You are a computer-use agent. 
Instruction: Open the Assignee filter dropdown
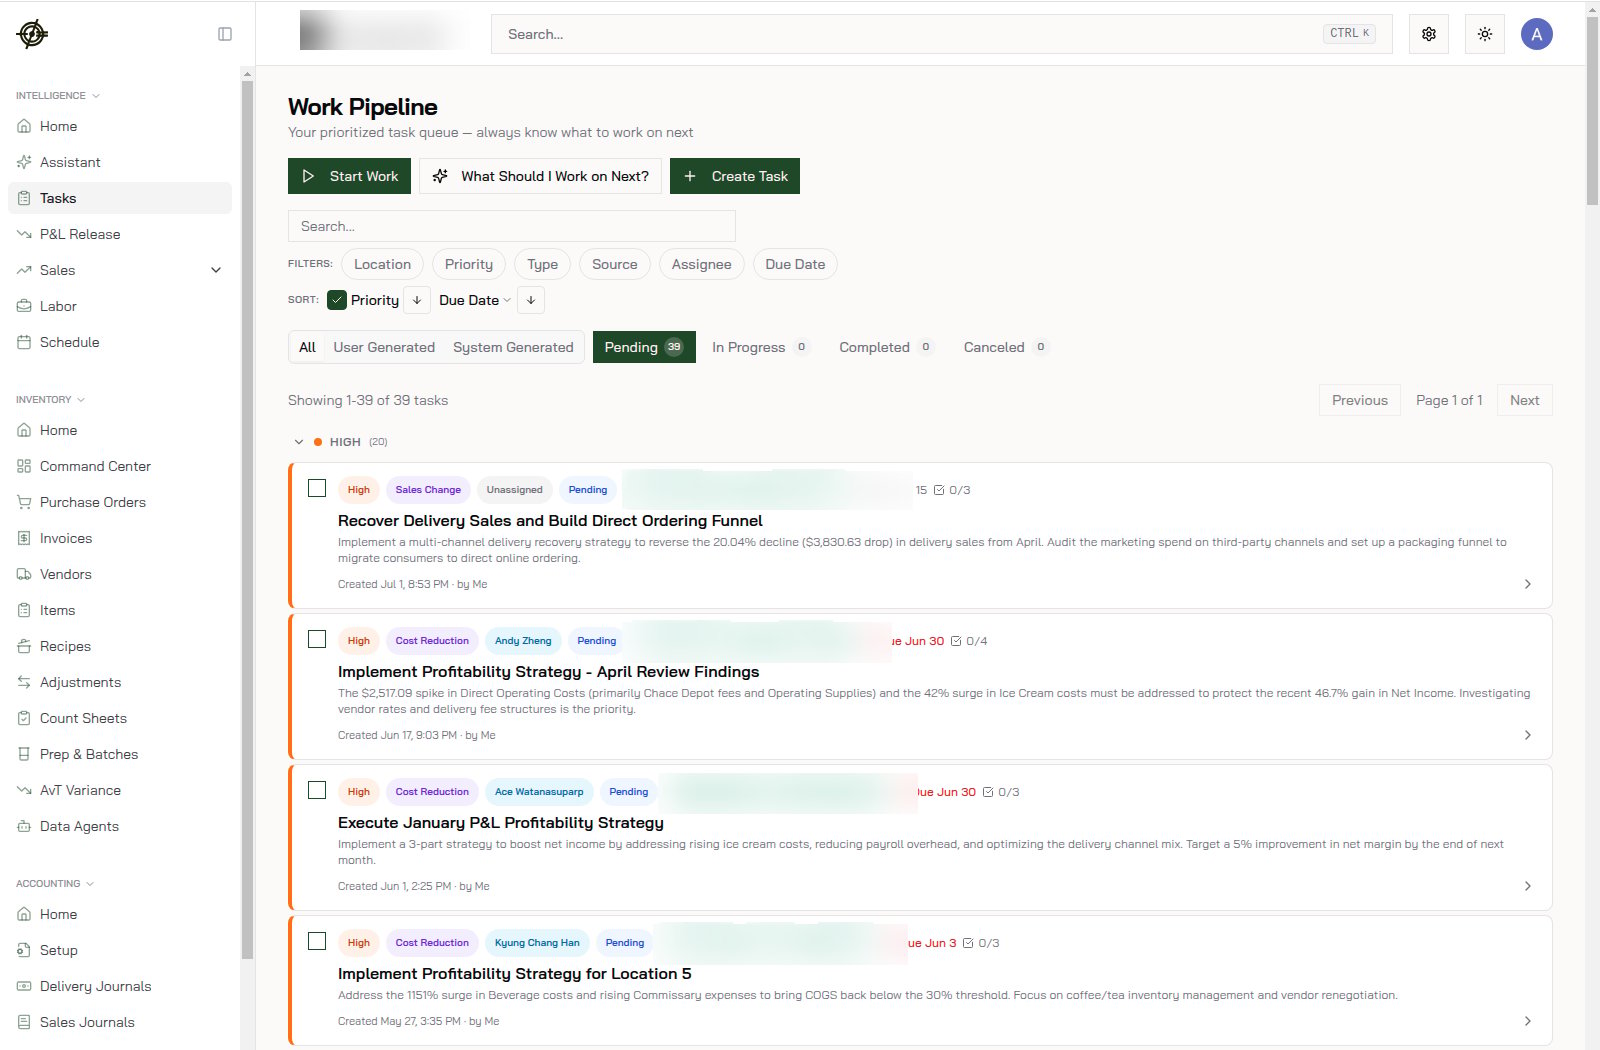(x=701, y=264)
